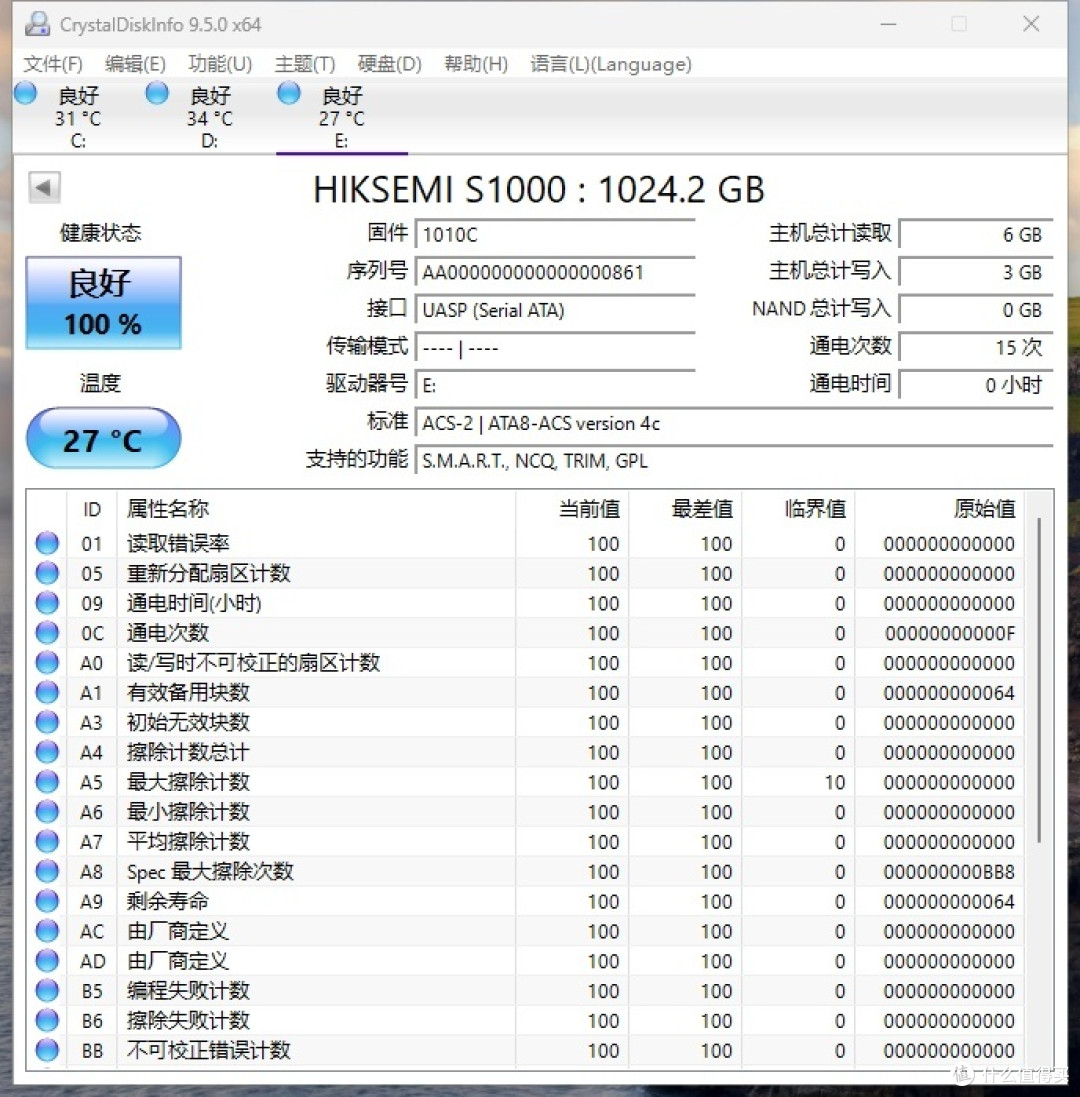This screenshot has height=1097, width=1080.
Task: Click the status orb for row 01 读取错误率
Action: click(x=47, y=543)
